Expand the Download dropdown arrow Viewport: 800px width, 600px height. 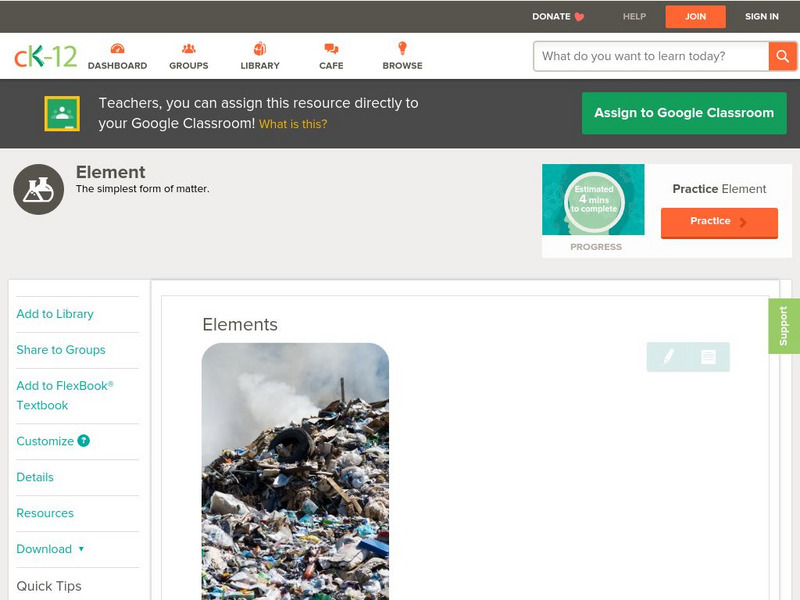[81, 549]
